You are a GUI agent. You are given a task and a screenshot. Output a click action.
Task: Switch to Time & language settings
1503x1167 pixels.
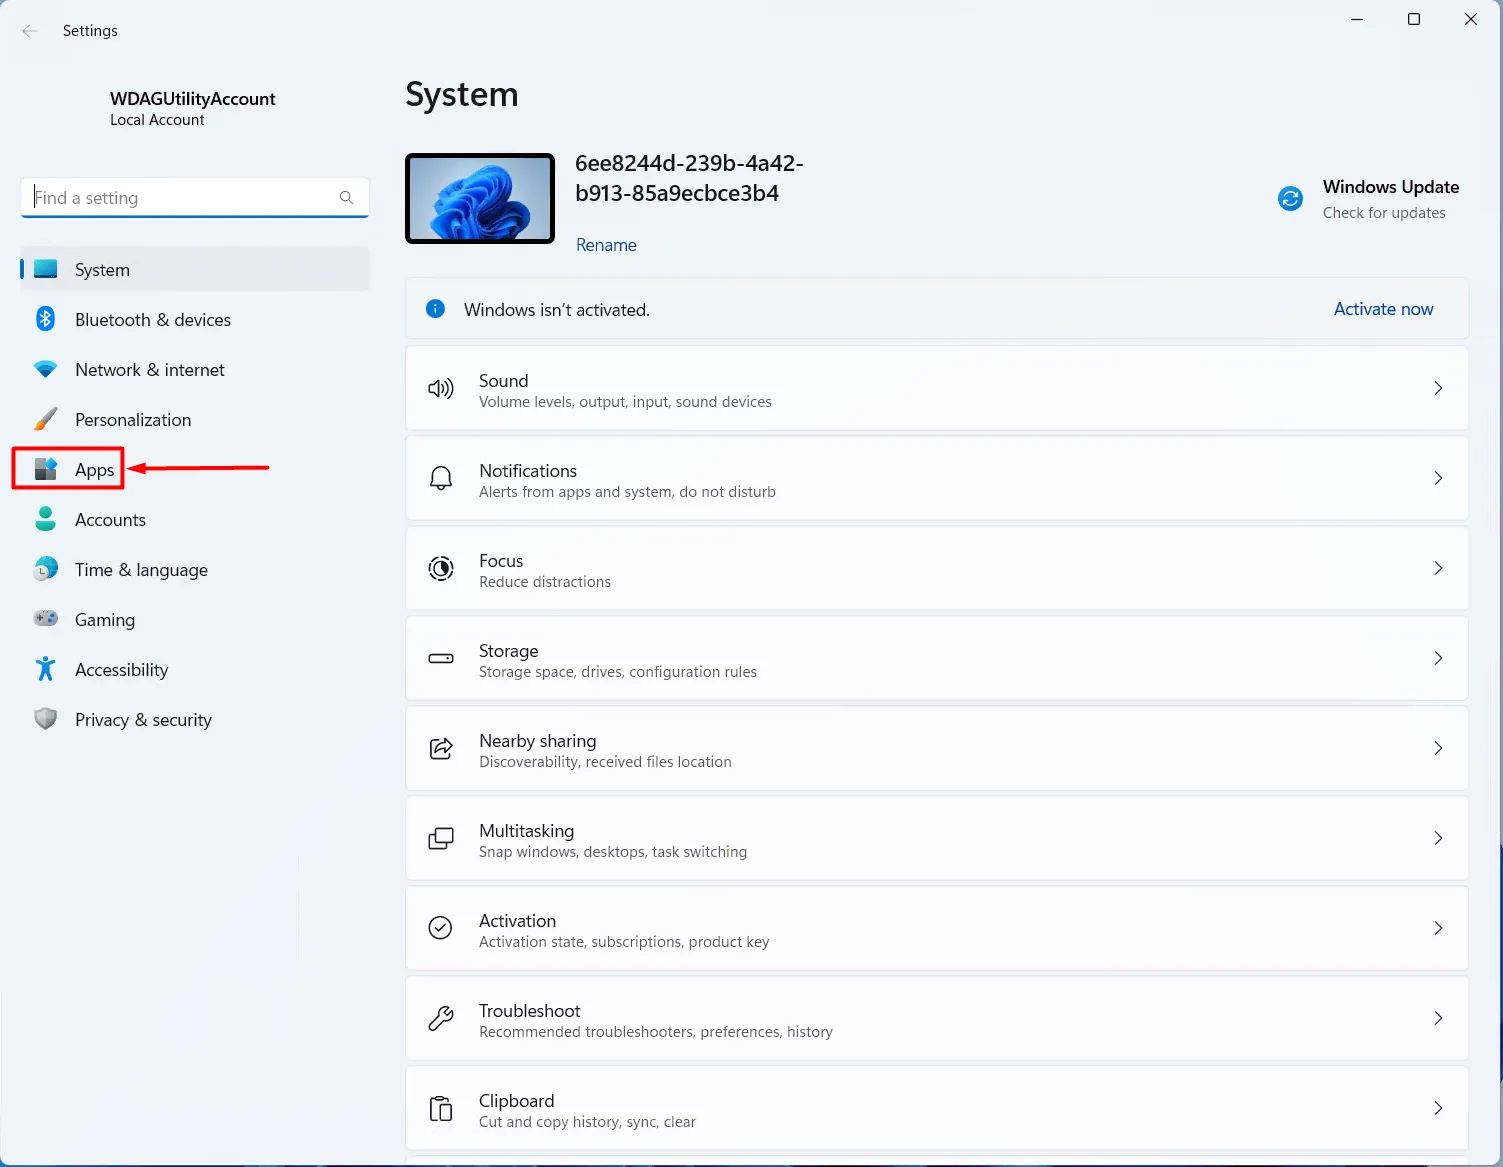[x=141, y=569]
